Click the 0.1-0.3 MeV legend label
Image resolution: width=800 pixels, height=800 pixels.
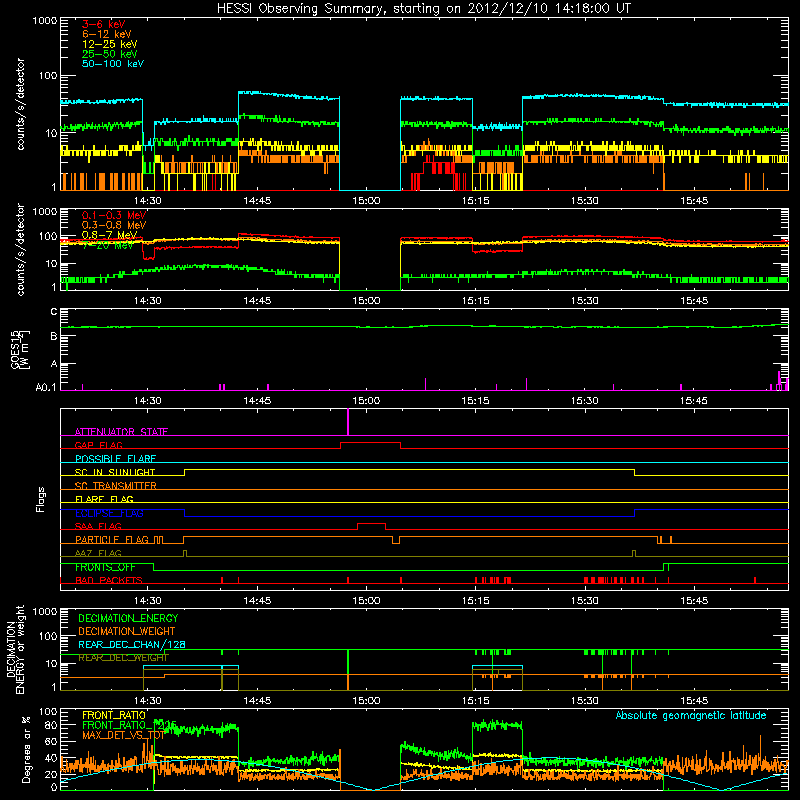point(114,215)
